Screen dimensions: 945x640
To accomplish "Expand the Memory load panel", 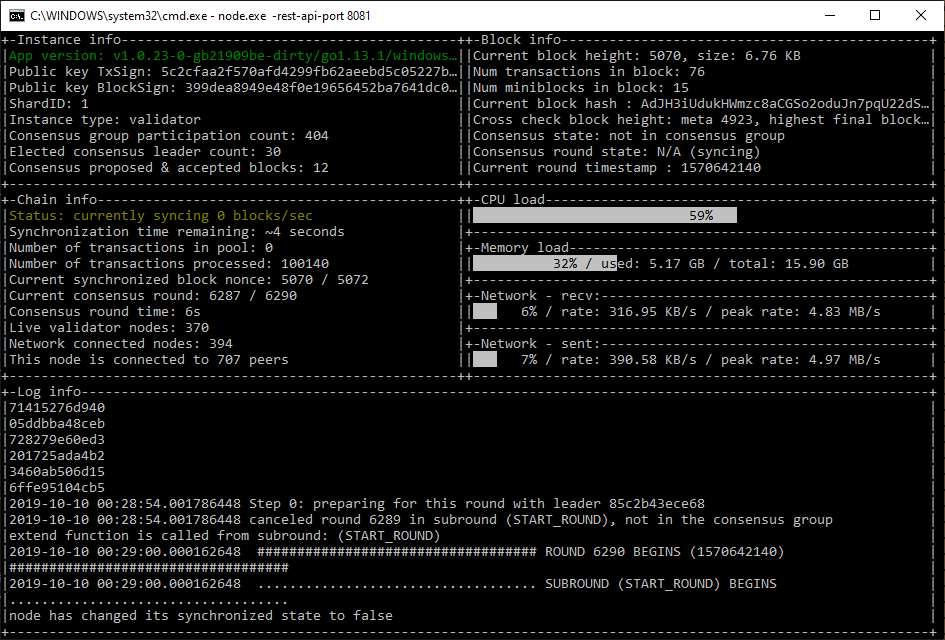I will (x=520, y=247).
